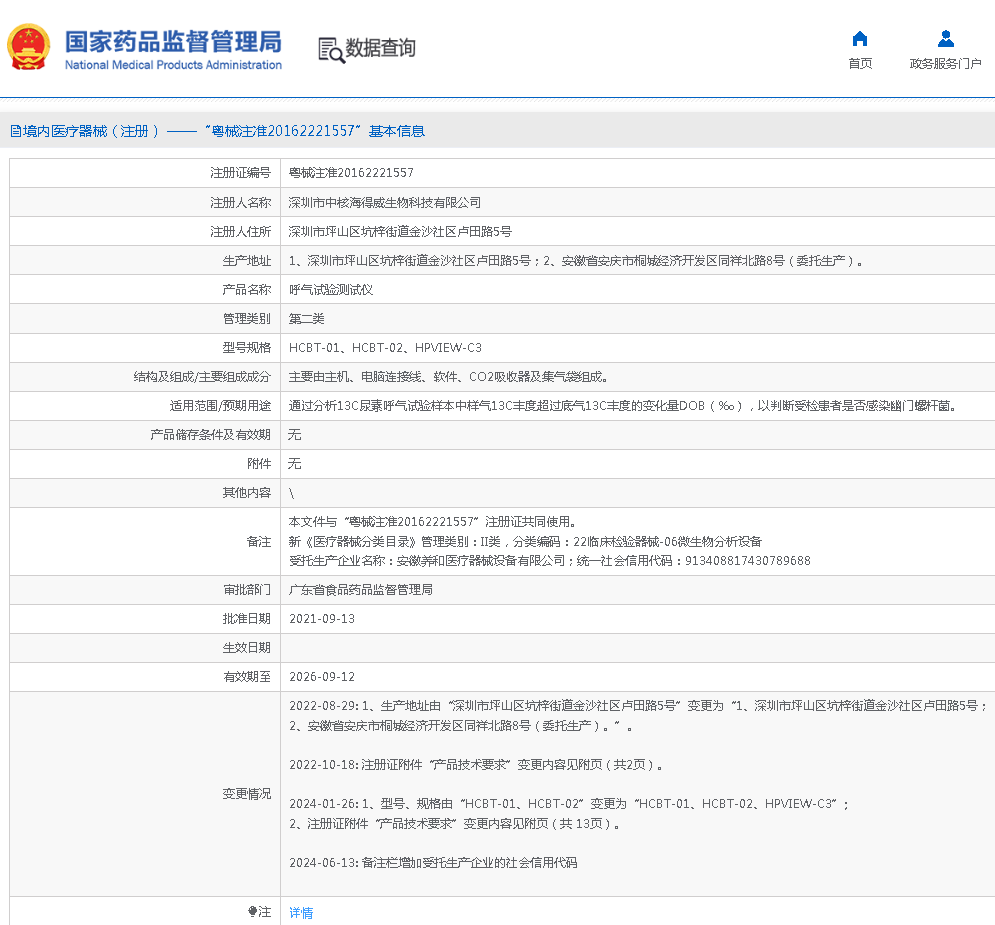
Task: Click the 2022-10-18 change entry
Action: pyautogui.click(x=476, y=765)
